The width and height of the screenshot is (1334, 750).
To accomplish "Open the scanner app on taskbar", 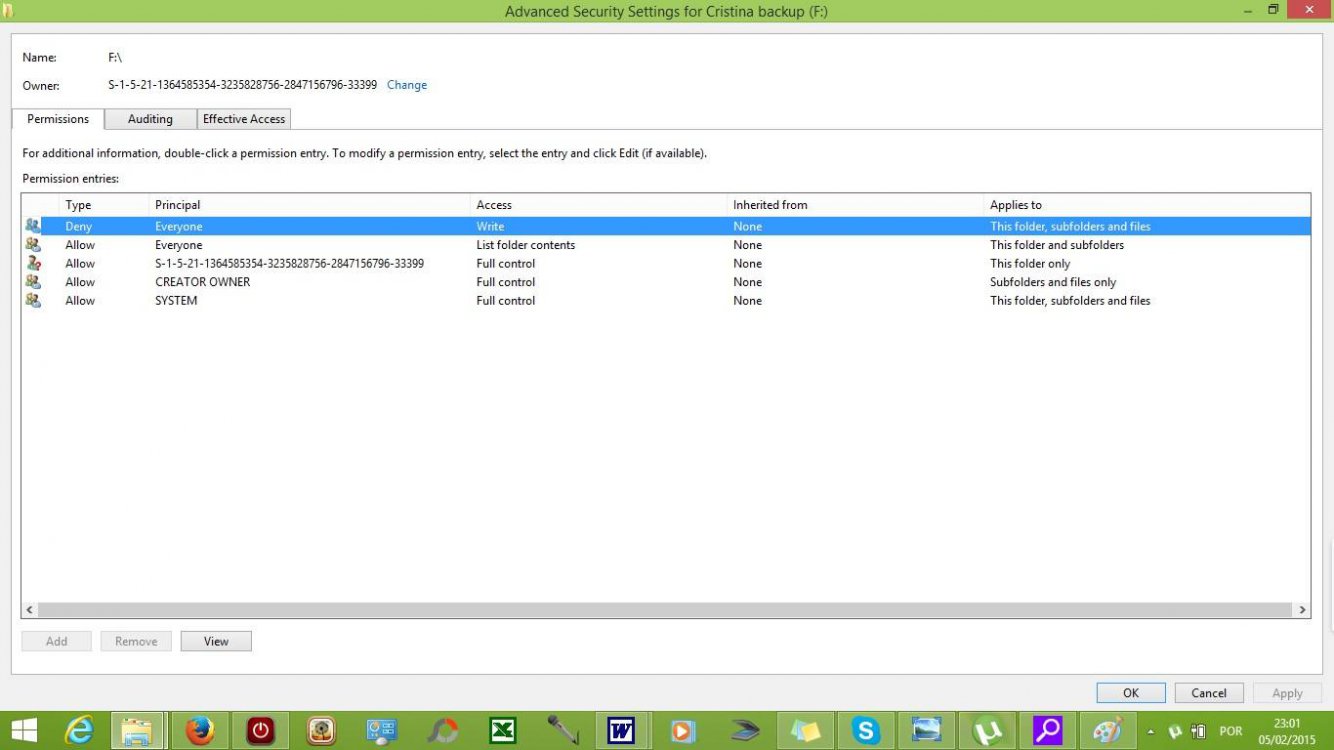I will [x=744, y=731].
